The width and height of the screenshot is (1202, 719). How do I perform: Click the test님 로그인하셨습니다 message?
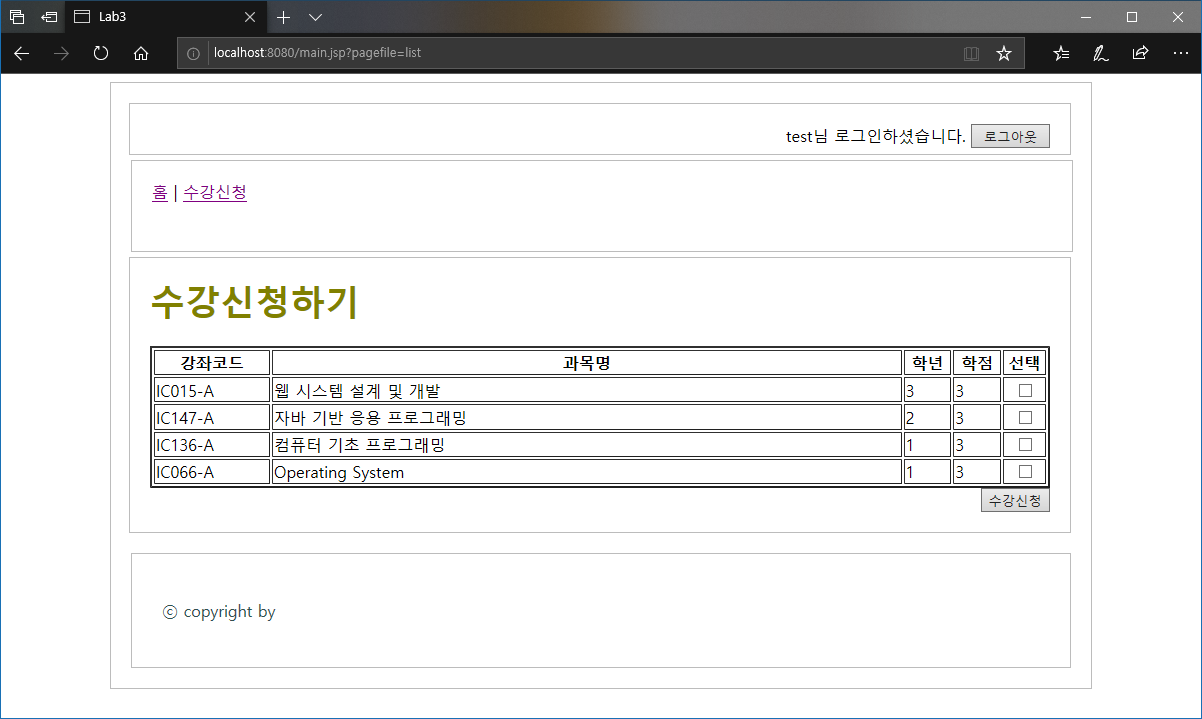(x=875, y=137)
